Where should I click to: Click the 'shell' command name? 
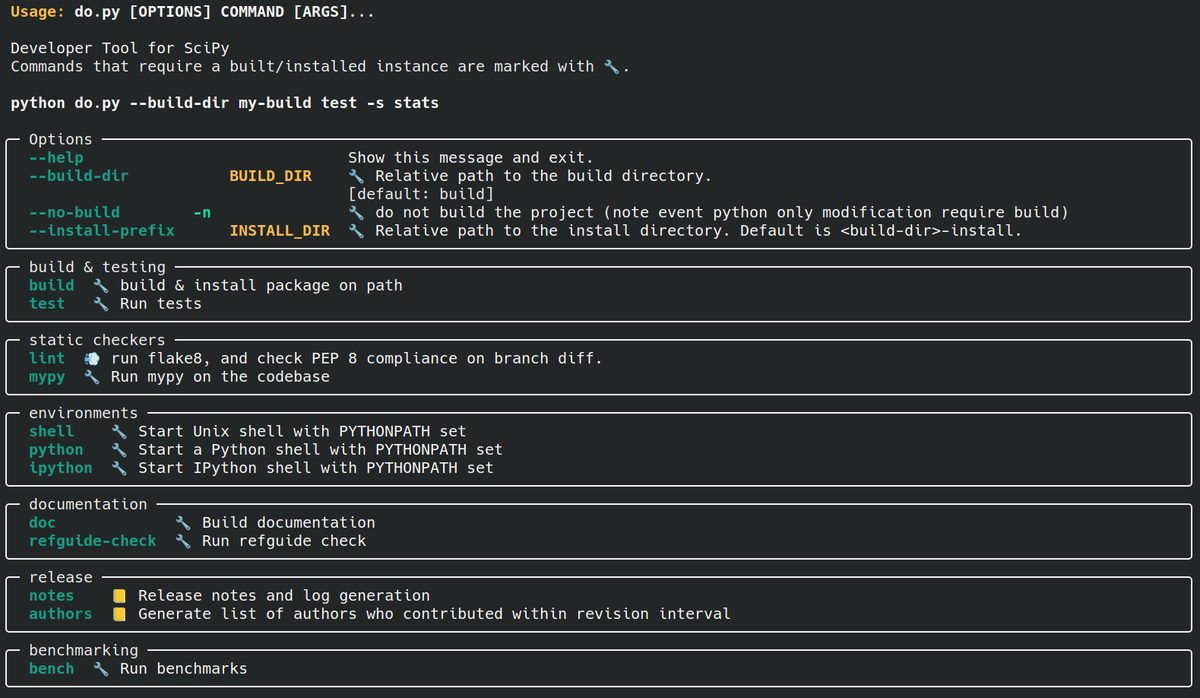point(52,431)
